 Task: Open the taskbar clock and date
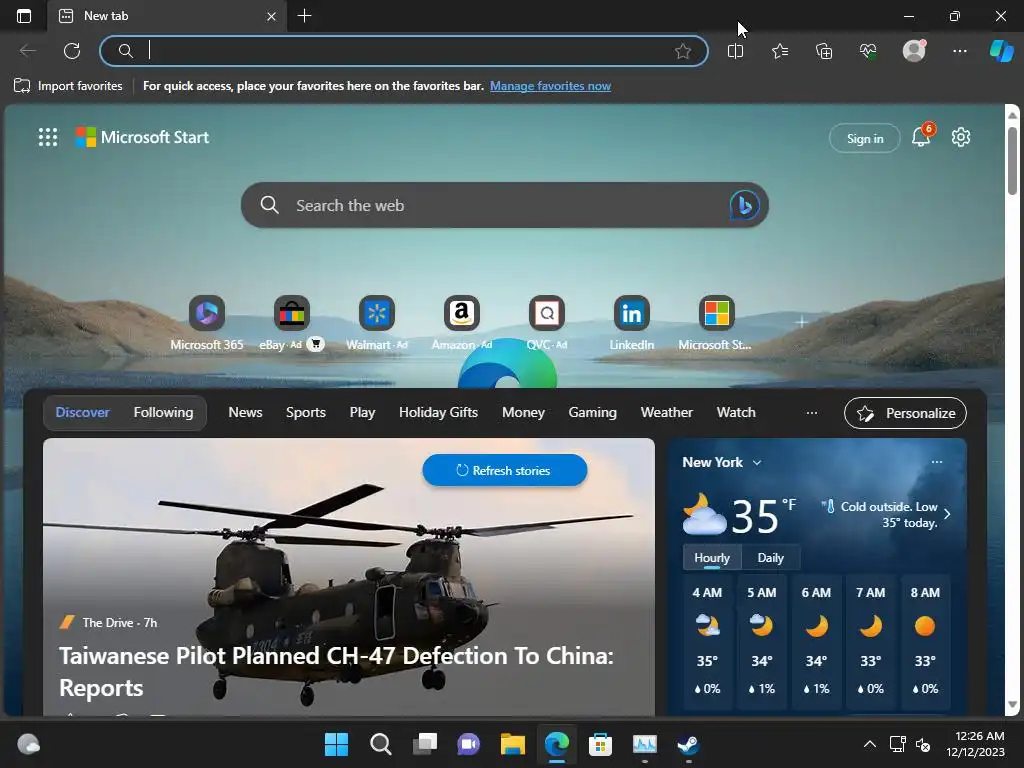pos(976,744)
